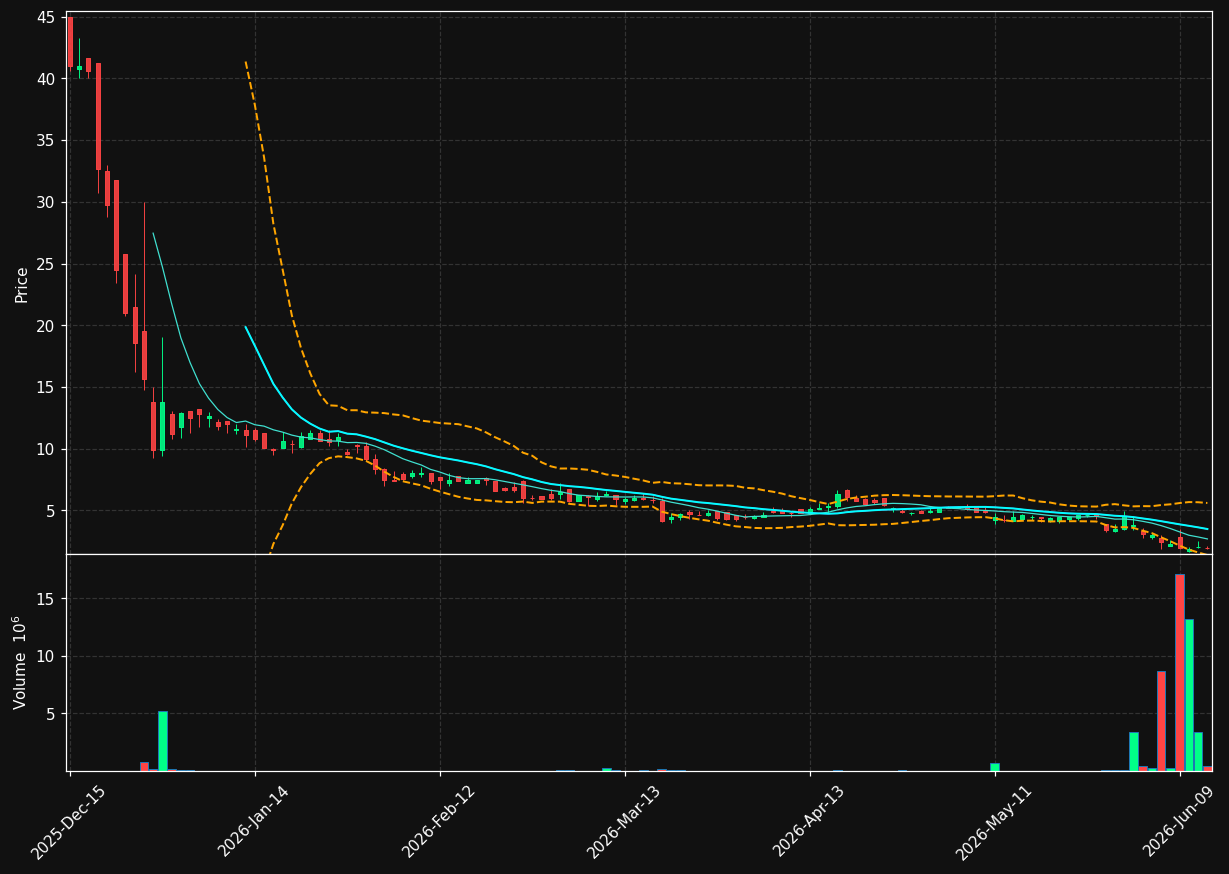Click the 2025-Dec-15 date label
Viewport: 1229px width, 874px height.
click(x=68, y=822)
